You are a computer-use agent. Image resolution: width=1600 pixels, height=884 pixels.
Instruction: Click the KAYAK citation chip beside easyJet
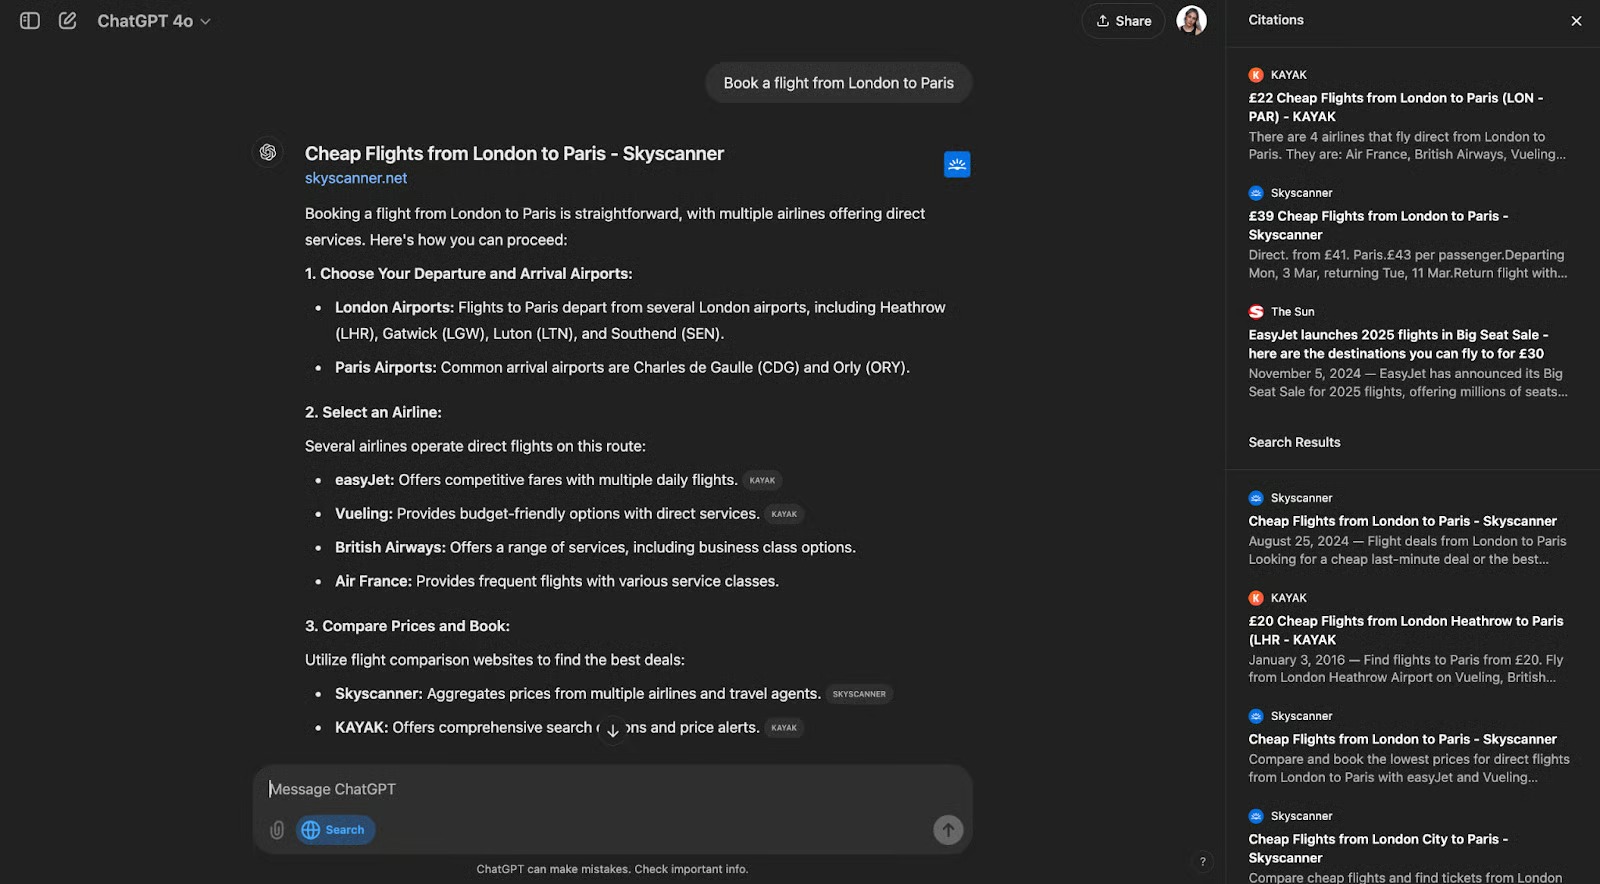[x=762, y=481]
